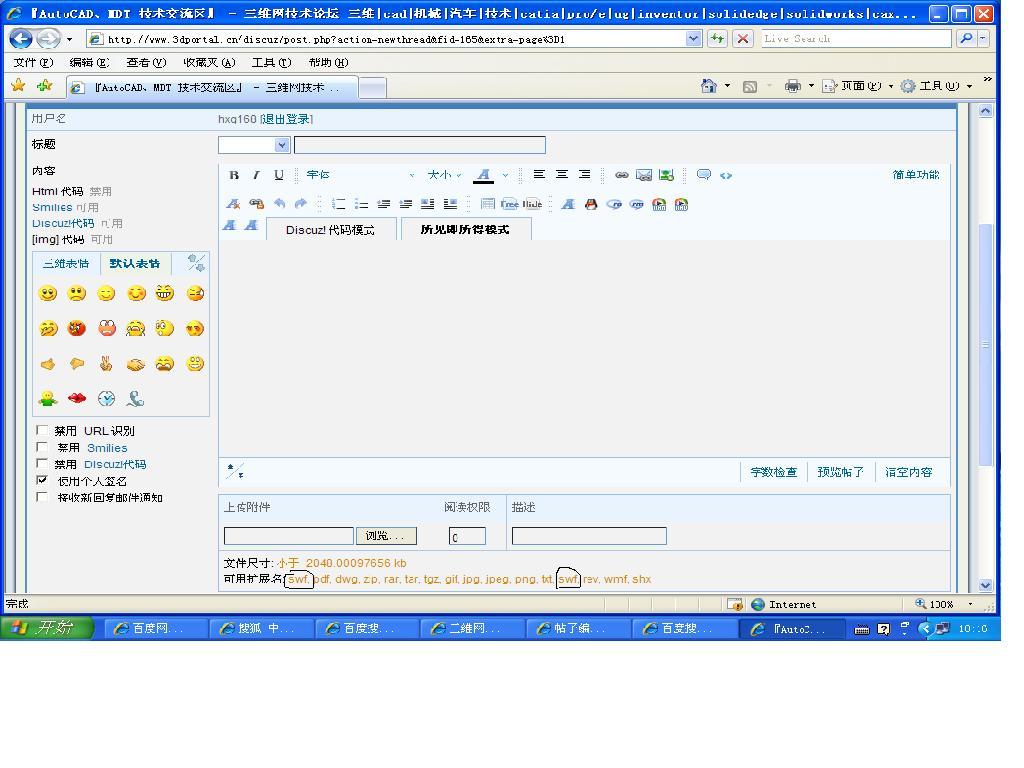Click the IE Print toolbar icon
Viewport: 1024px width, 768px height.
792,86
